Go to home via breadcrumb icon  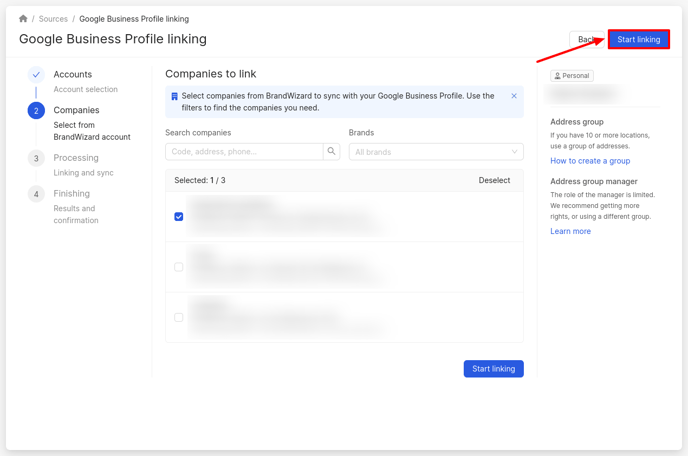[x=23, y=18]
